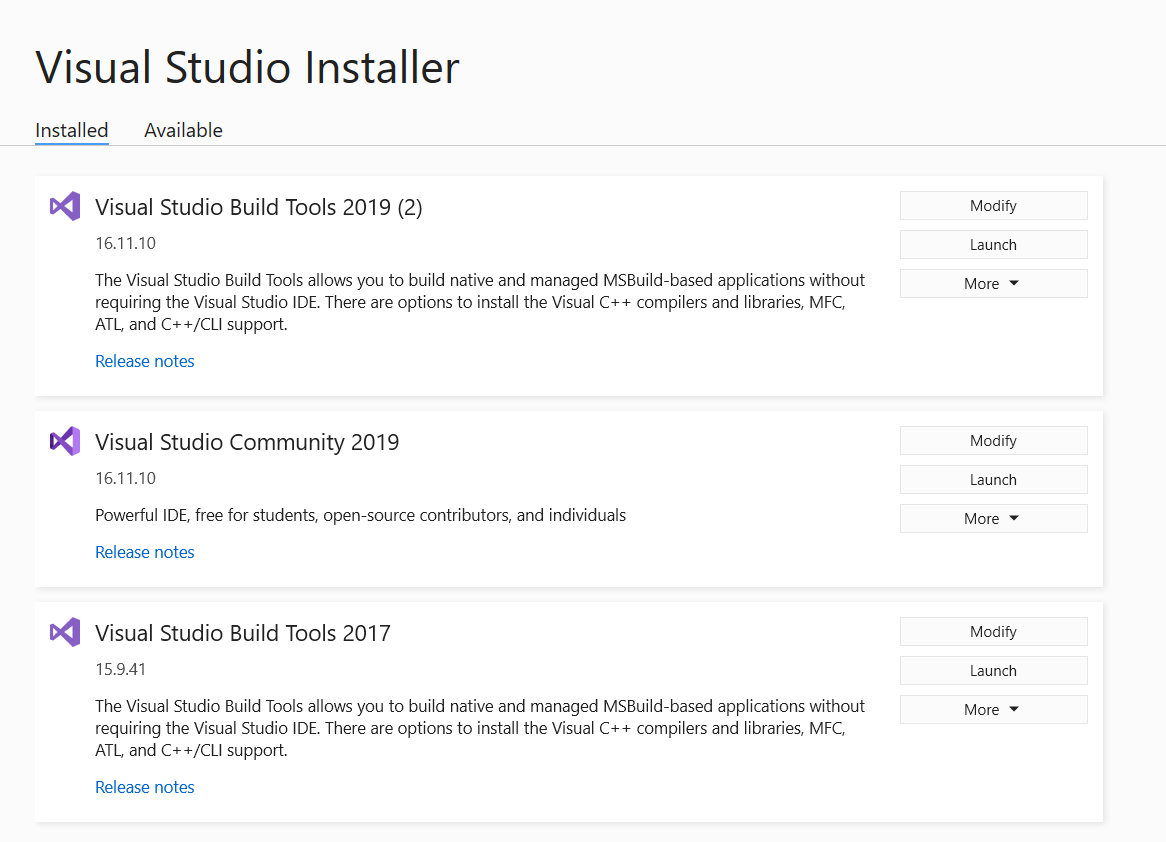This screenshot has height=842, width=1166.
Task: Click version 16.11.10 under Community 2019
Action: pos(126,478)
